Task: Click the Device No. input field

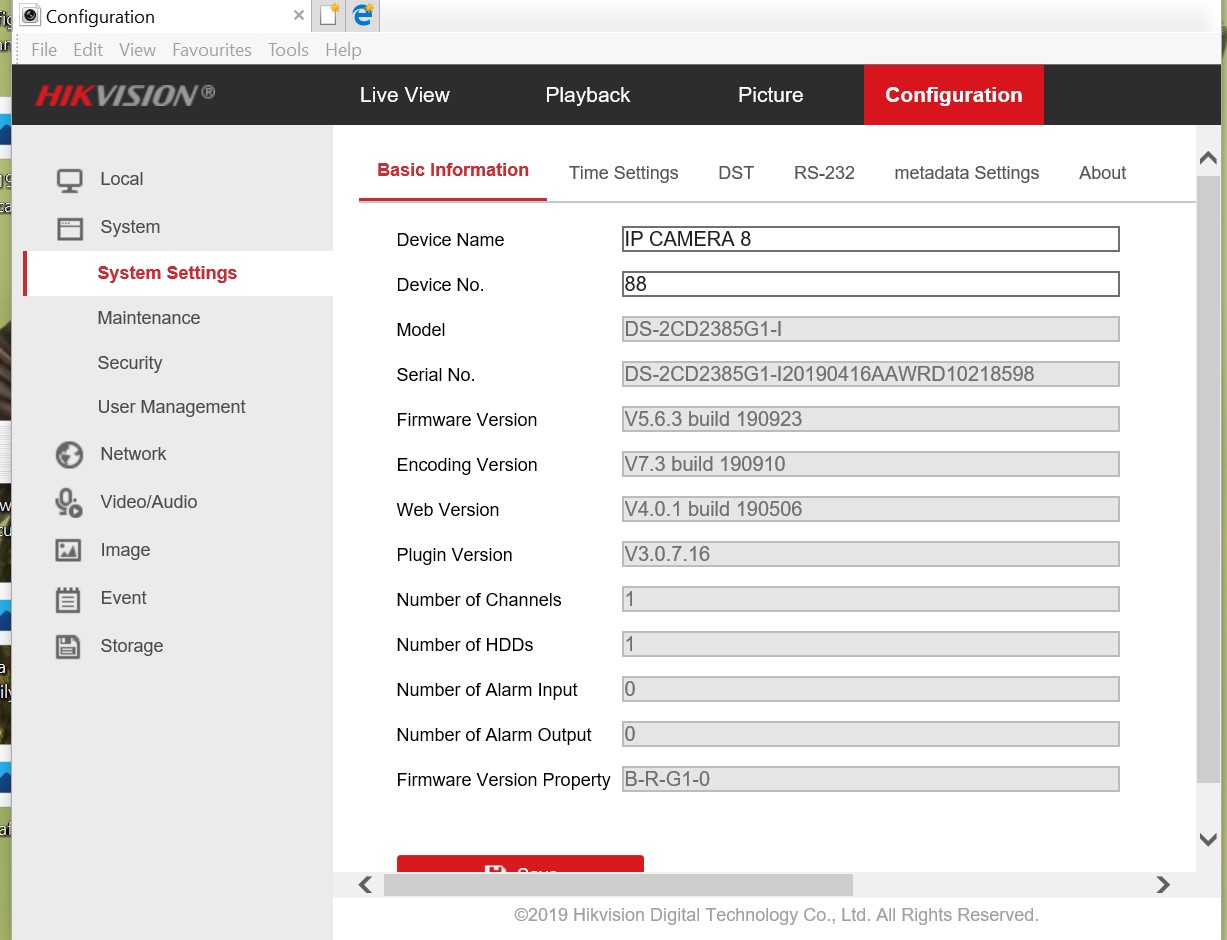Action: [x=869, y=284]
